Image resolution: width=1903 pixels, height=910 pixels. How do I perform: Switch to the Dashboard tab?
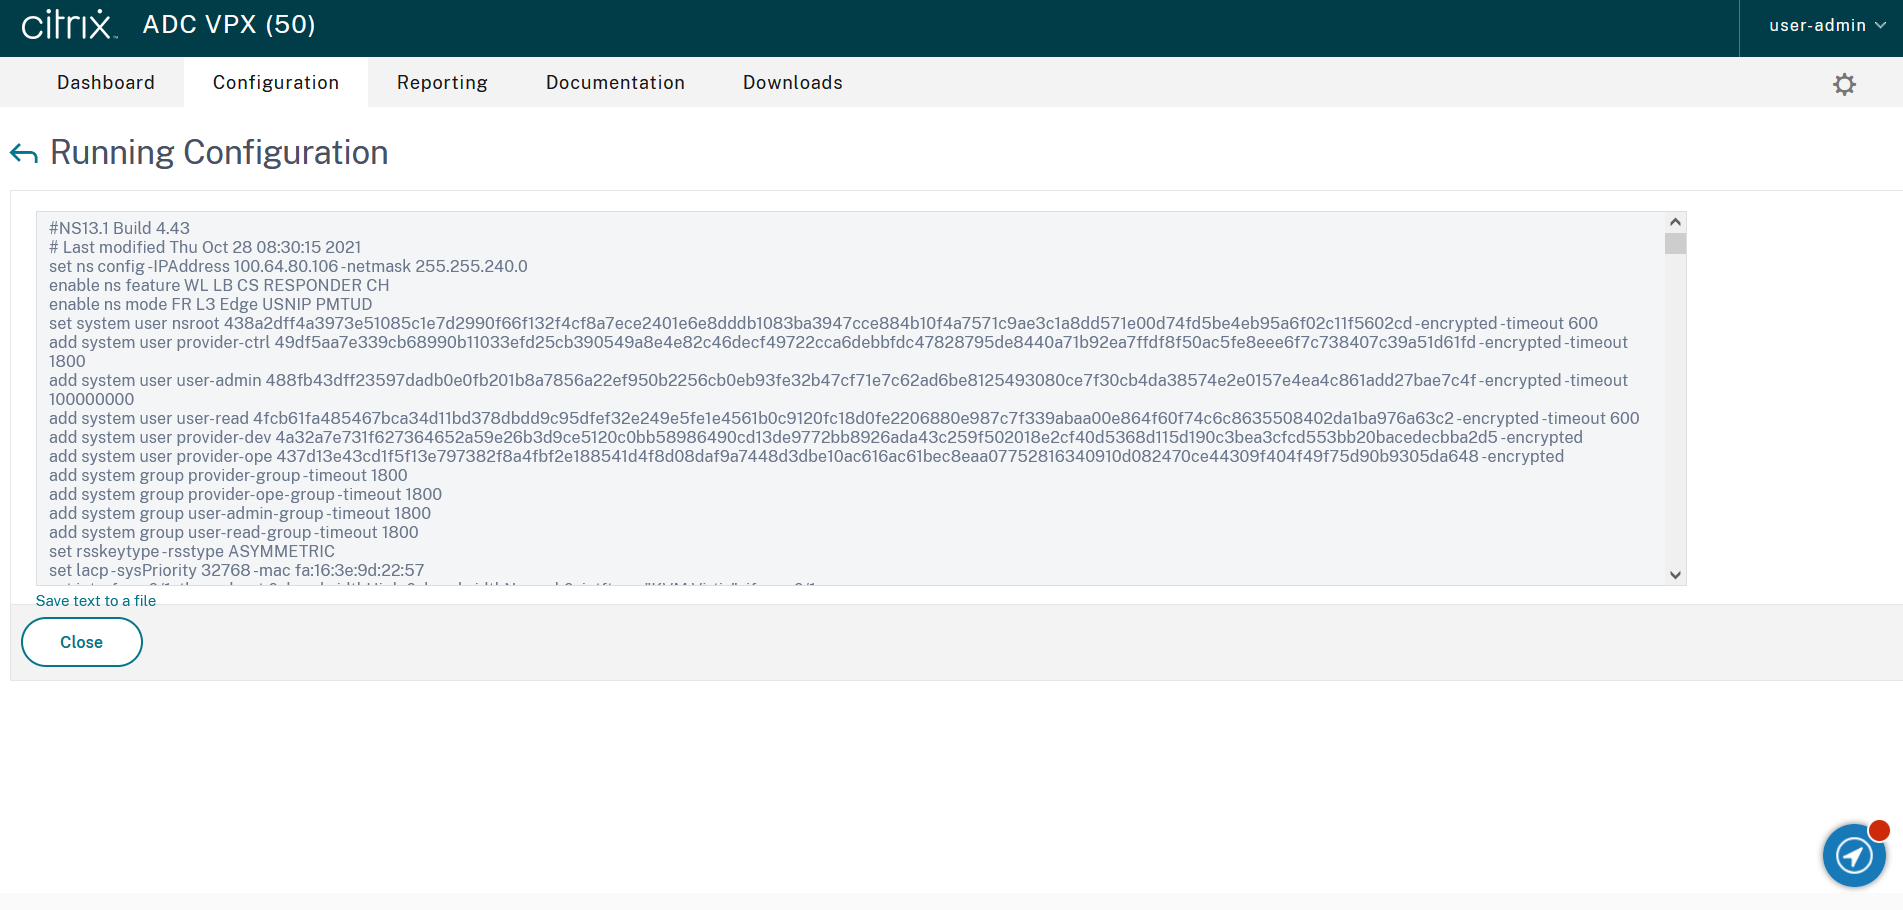[x=106, y=82]
